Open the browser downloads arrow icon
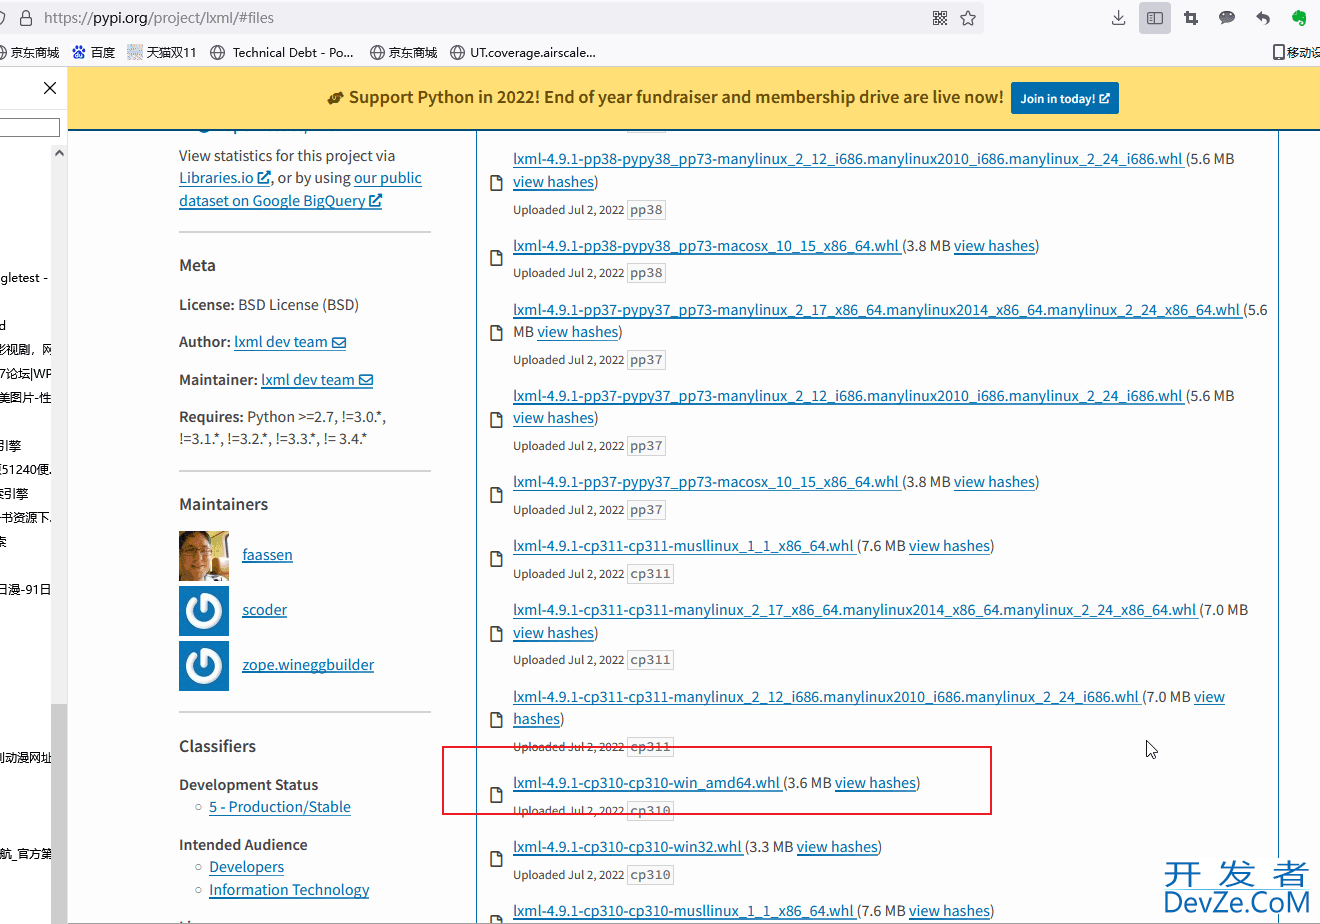 tap(1119, 18)
